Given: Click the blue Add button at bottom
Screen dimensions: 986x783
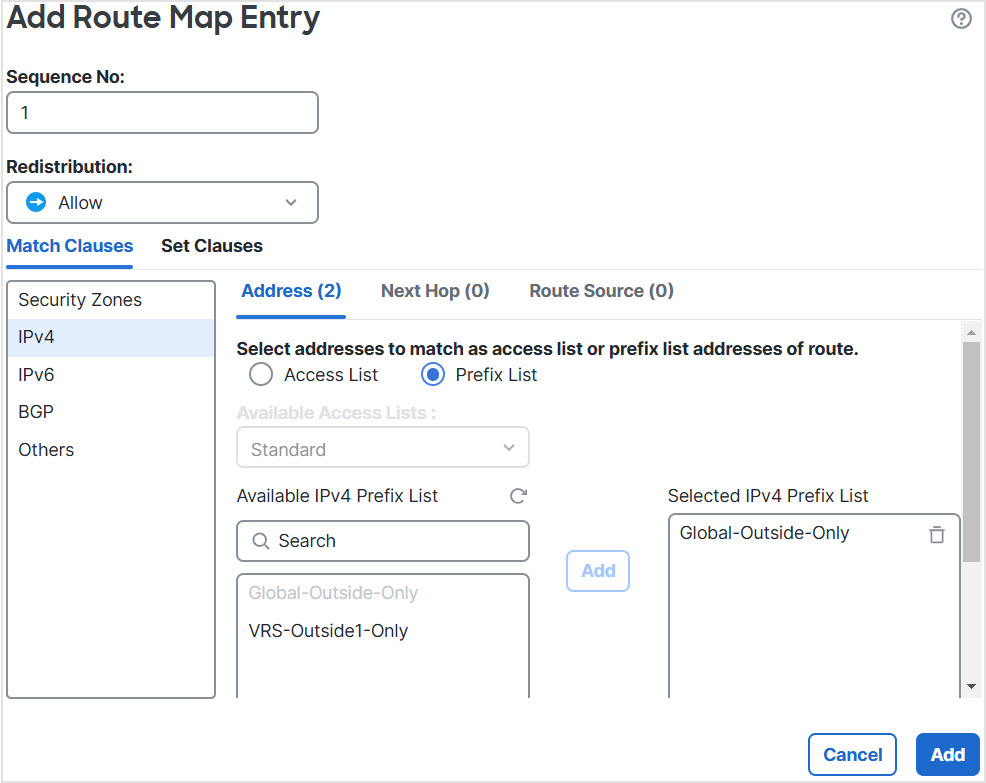Looking at the screenshot, I should point(947,755).
